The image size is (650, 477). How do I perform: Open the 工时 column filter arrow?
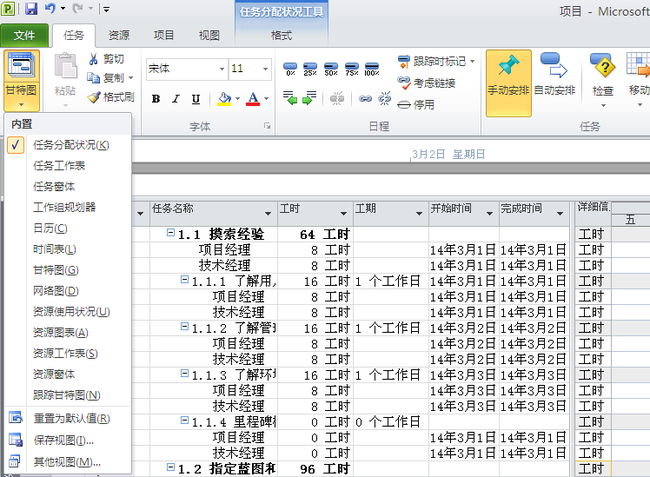pos(343,213)
